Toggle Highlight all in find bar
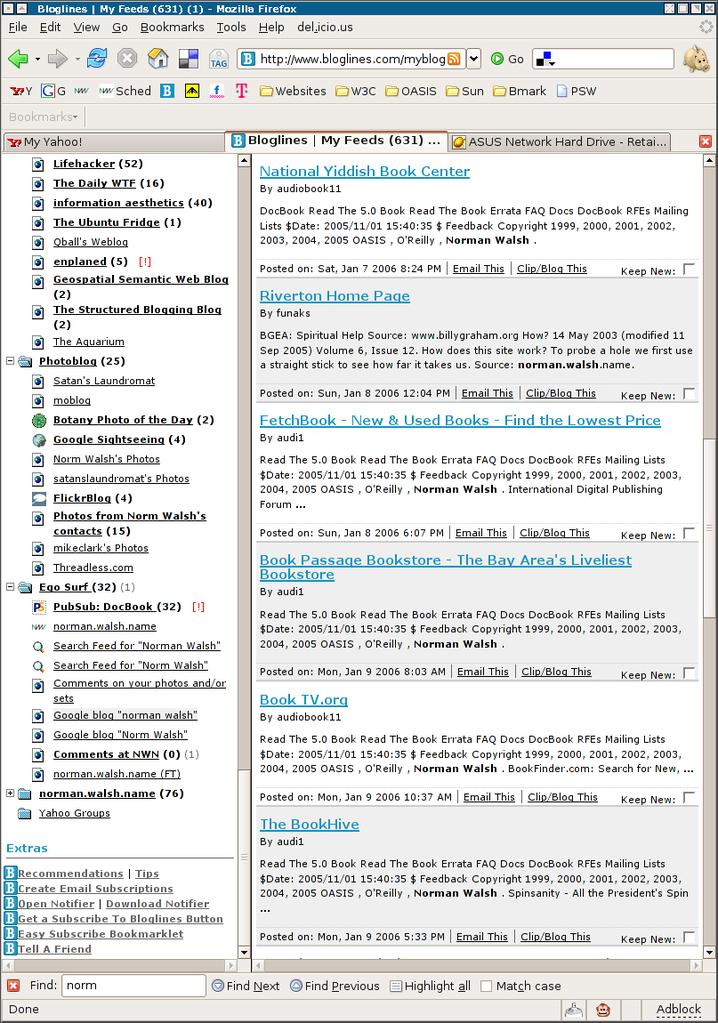The height and width of the screenshot is (1023, 718). click(430, 986)
